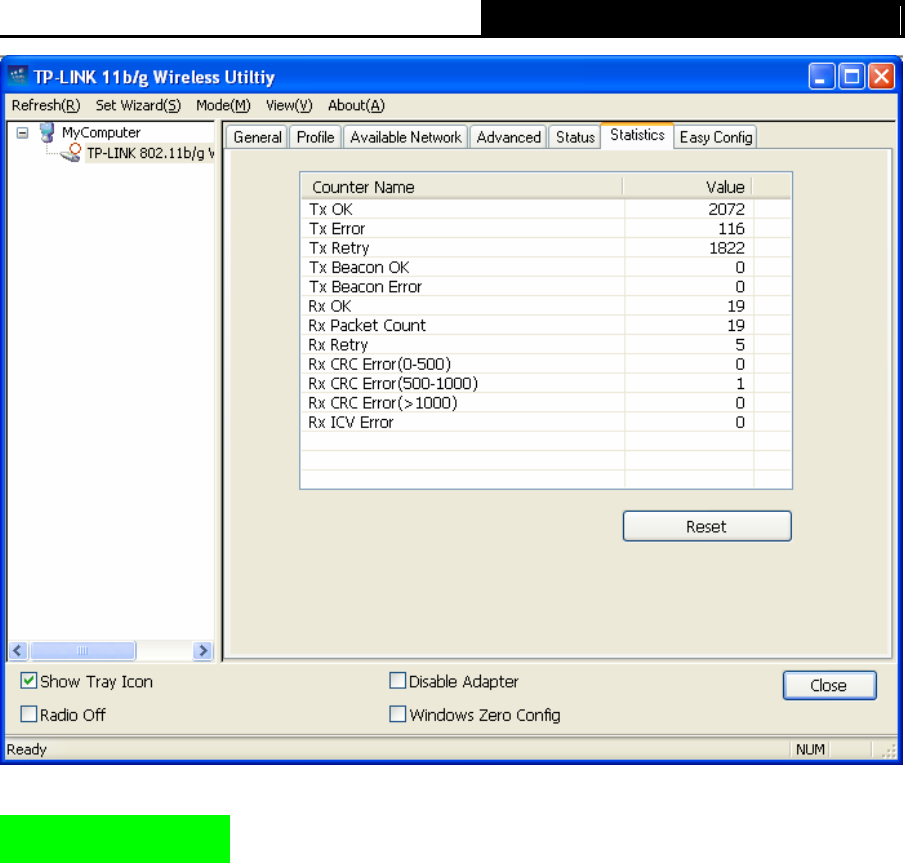This screenshot has width=905, height=863.
Task: Click the Ready status text
Action: coord(27,749)
